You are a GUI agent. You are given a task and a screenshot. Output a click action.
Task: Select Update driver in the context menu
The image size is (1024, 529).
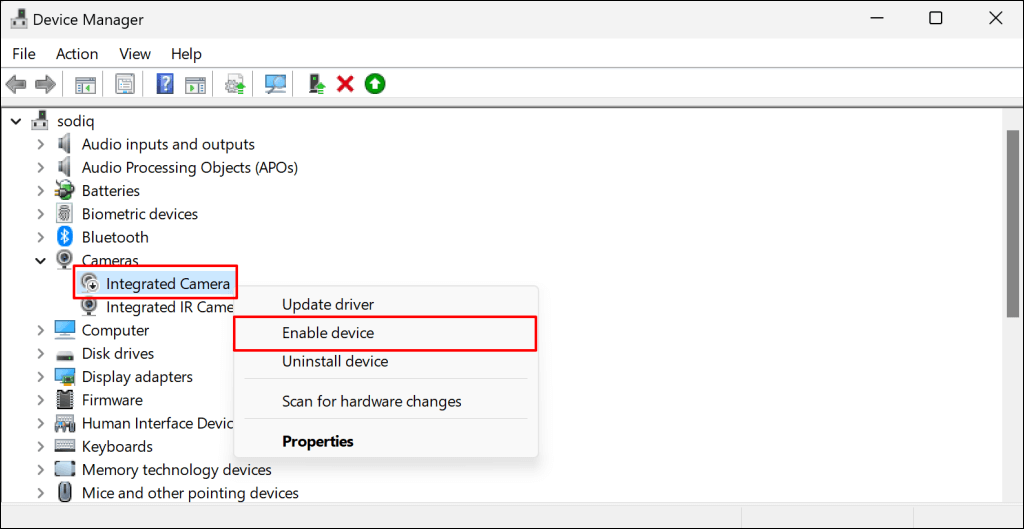(x=328, y=304)
